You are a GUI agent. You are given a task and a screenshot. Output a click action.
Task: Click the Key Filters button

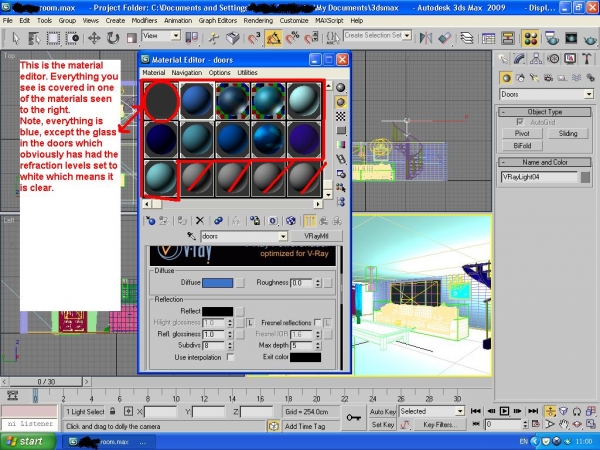tap(440, 424)
